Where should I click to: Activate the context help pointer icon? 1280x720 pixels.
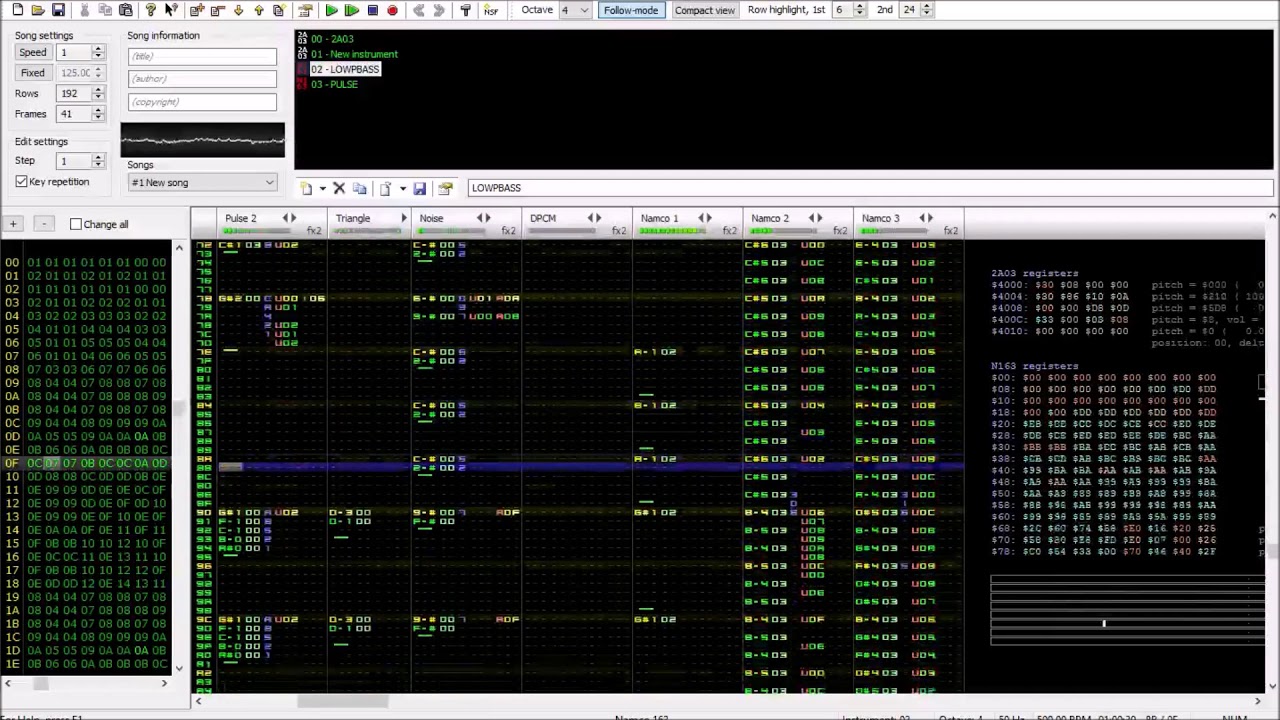click(171, 10)
